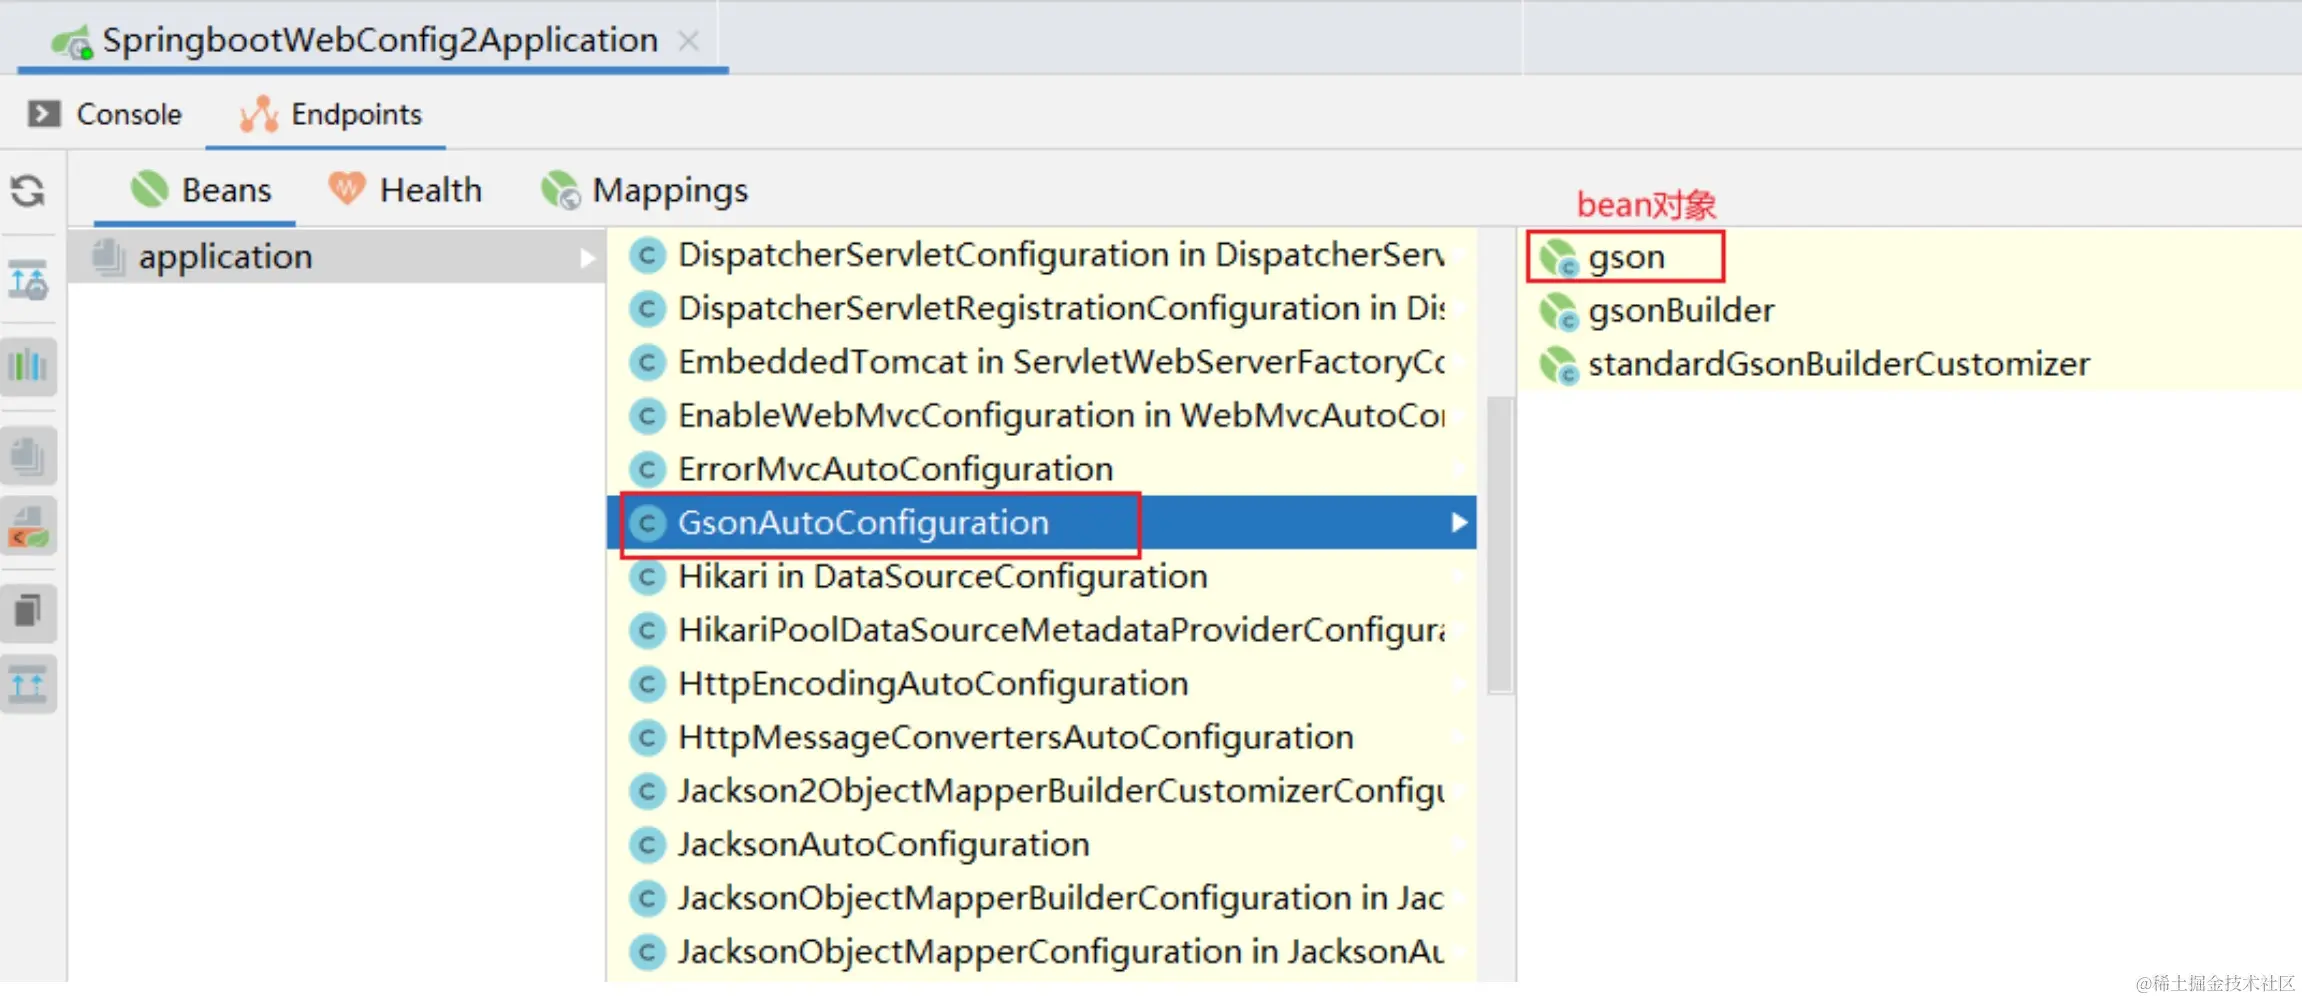Click the green leaf Beans icon

[149, 189]
